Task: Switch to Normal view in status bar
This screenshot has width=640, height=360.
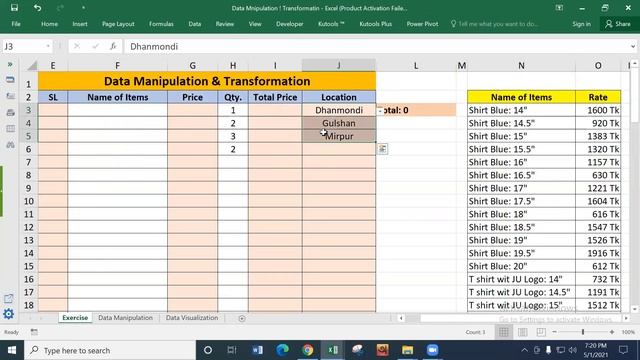Action: coord(504,332)
